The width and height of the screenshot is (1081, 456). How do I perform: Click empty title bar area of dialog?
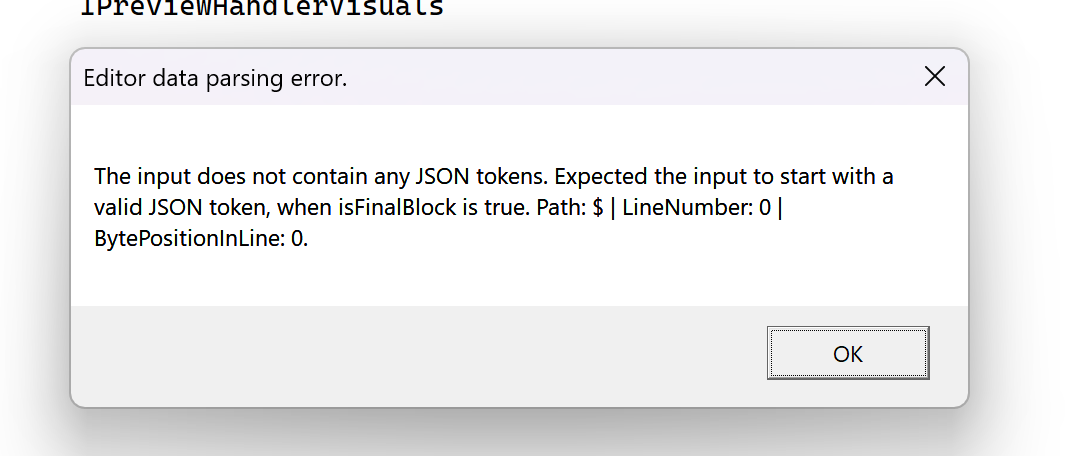pos(620,78)
